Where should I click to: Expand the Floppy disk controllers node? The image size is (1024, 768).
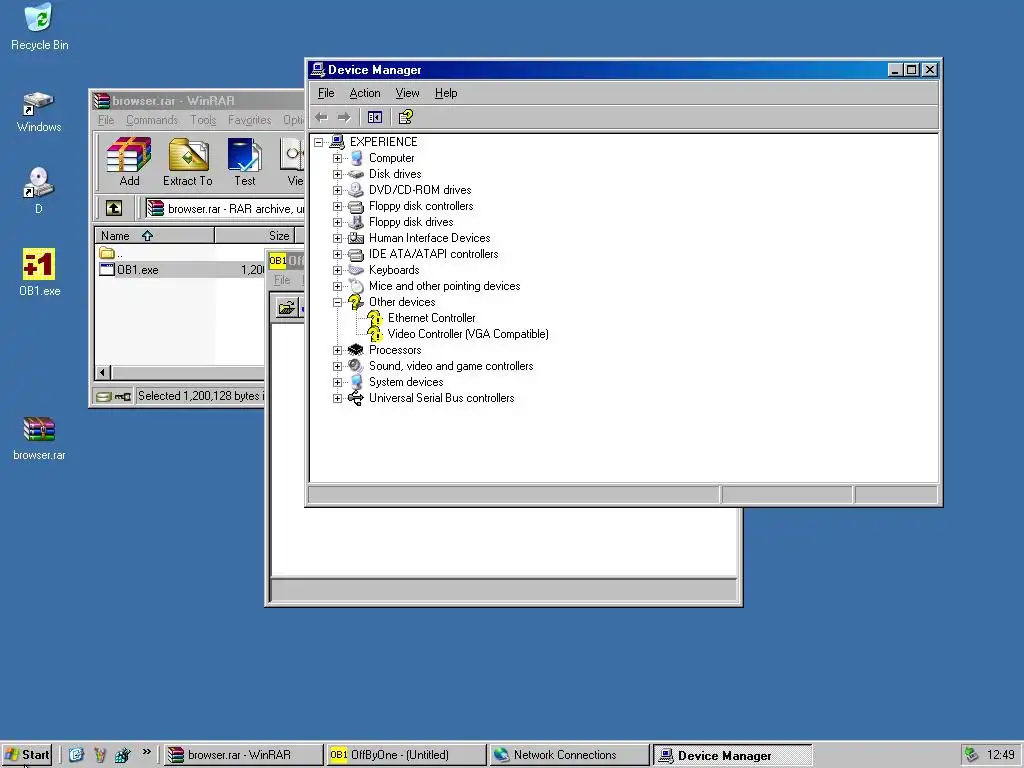click(x=338, y=206)
